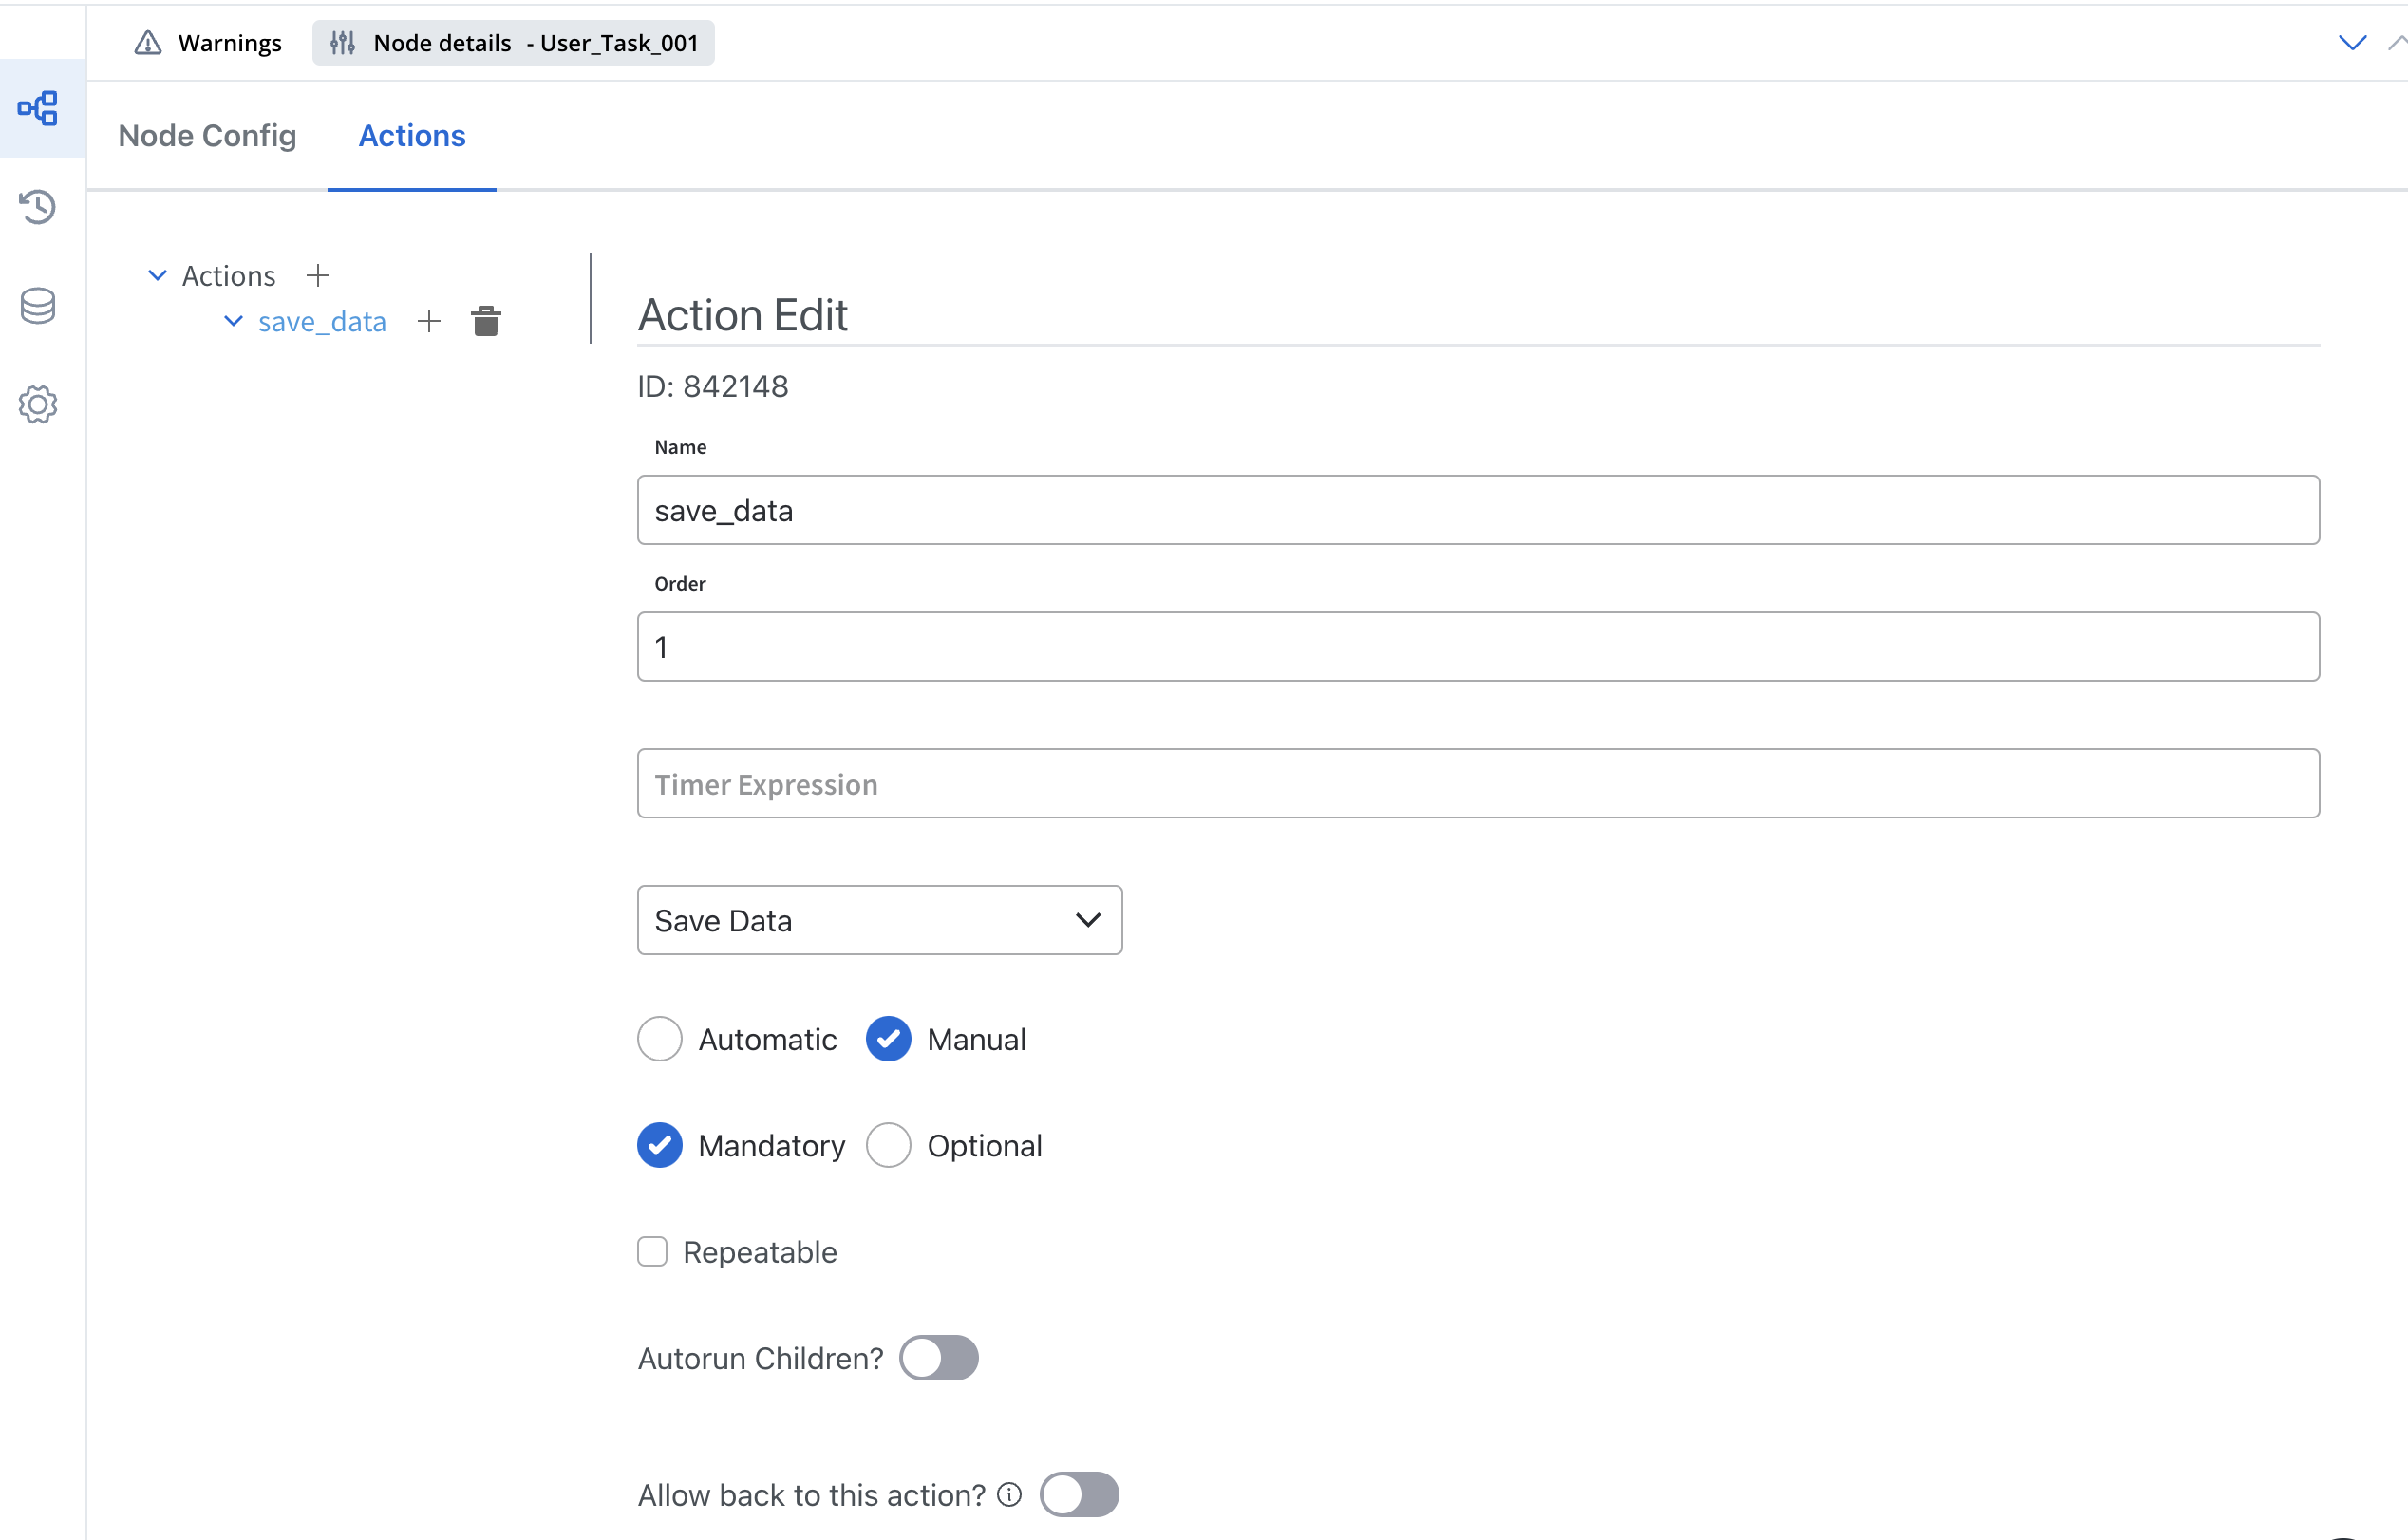Collapse the panel with the blue down chevron
Image resolution: width=2408 pixels, height=1540 pixels.
[2352, 42]
